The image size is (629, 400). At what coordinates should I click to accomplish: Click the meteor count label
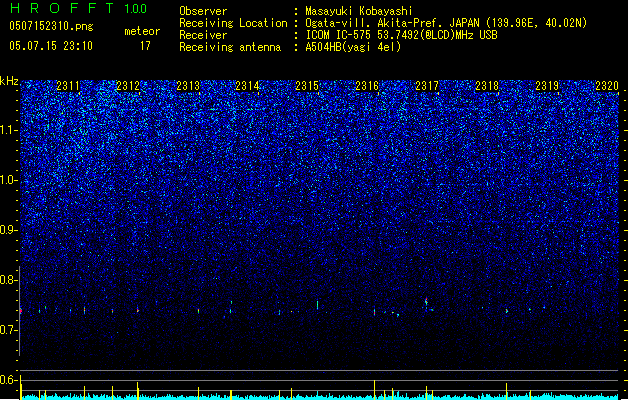click(x=142, y=31)
